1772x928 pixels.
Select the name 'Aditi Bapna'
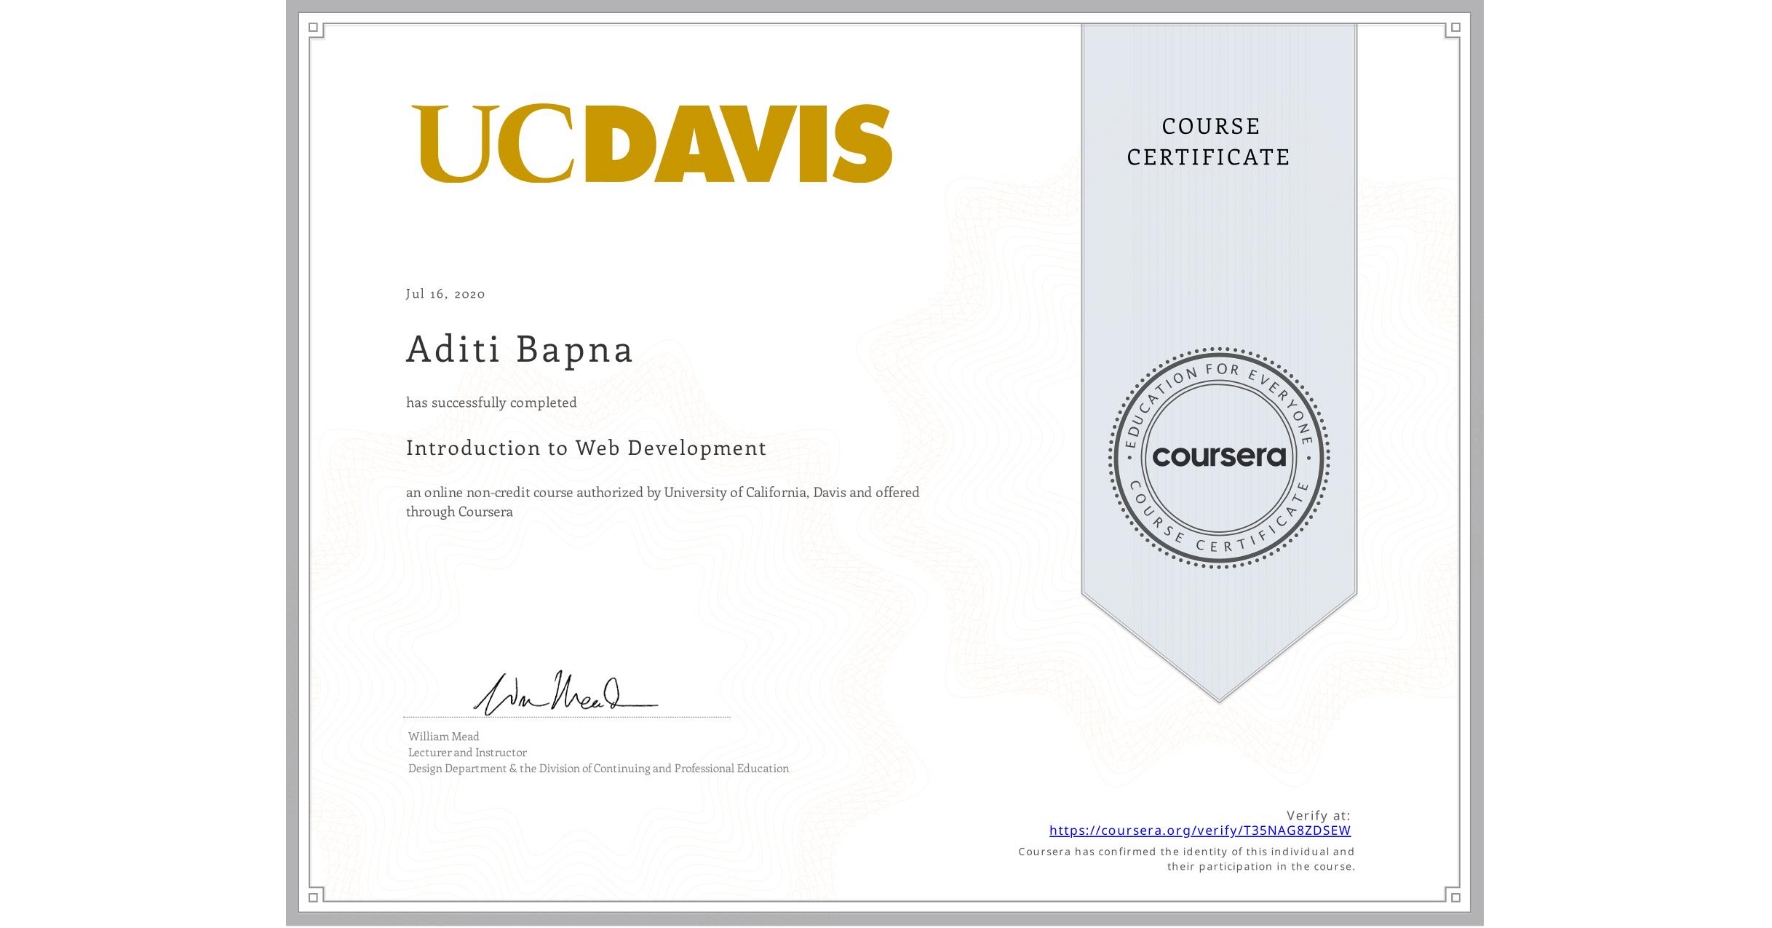tap(519, 349)
